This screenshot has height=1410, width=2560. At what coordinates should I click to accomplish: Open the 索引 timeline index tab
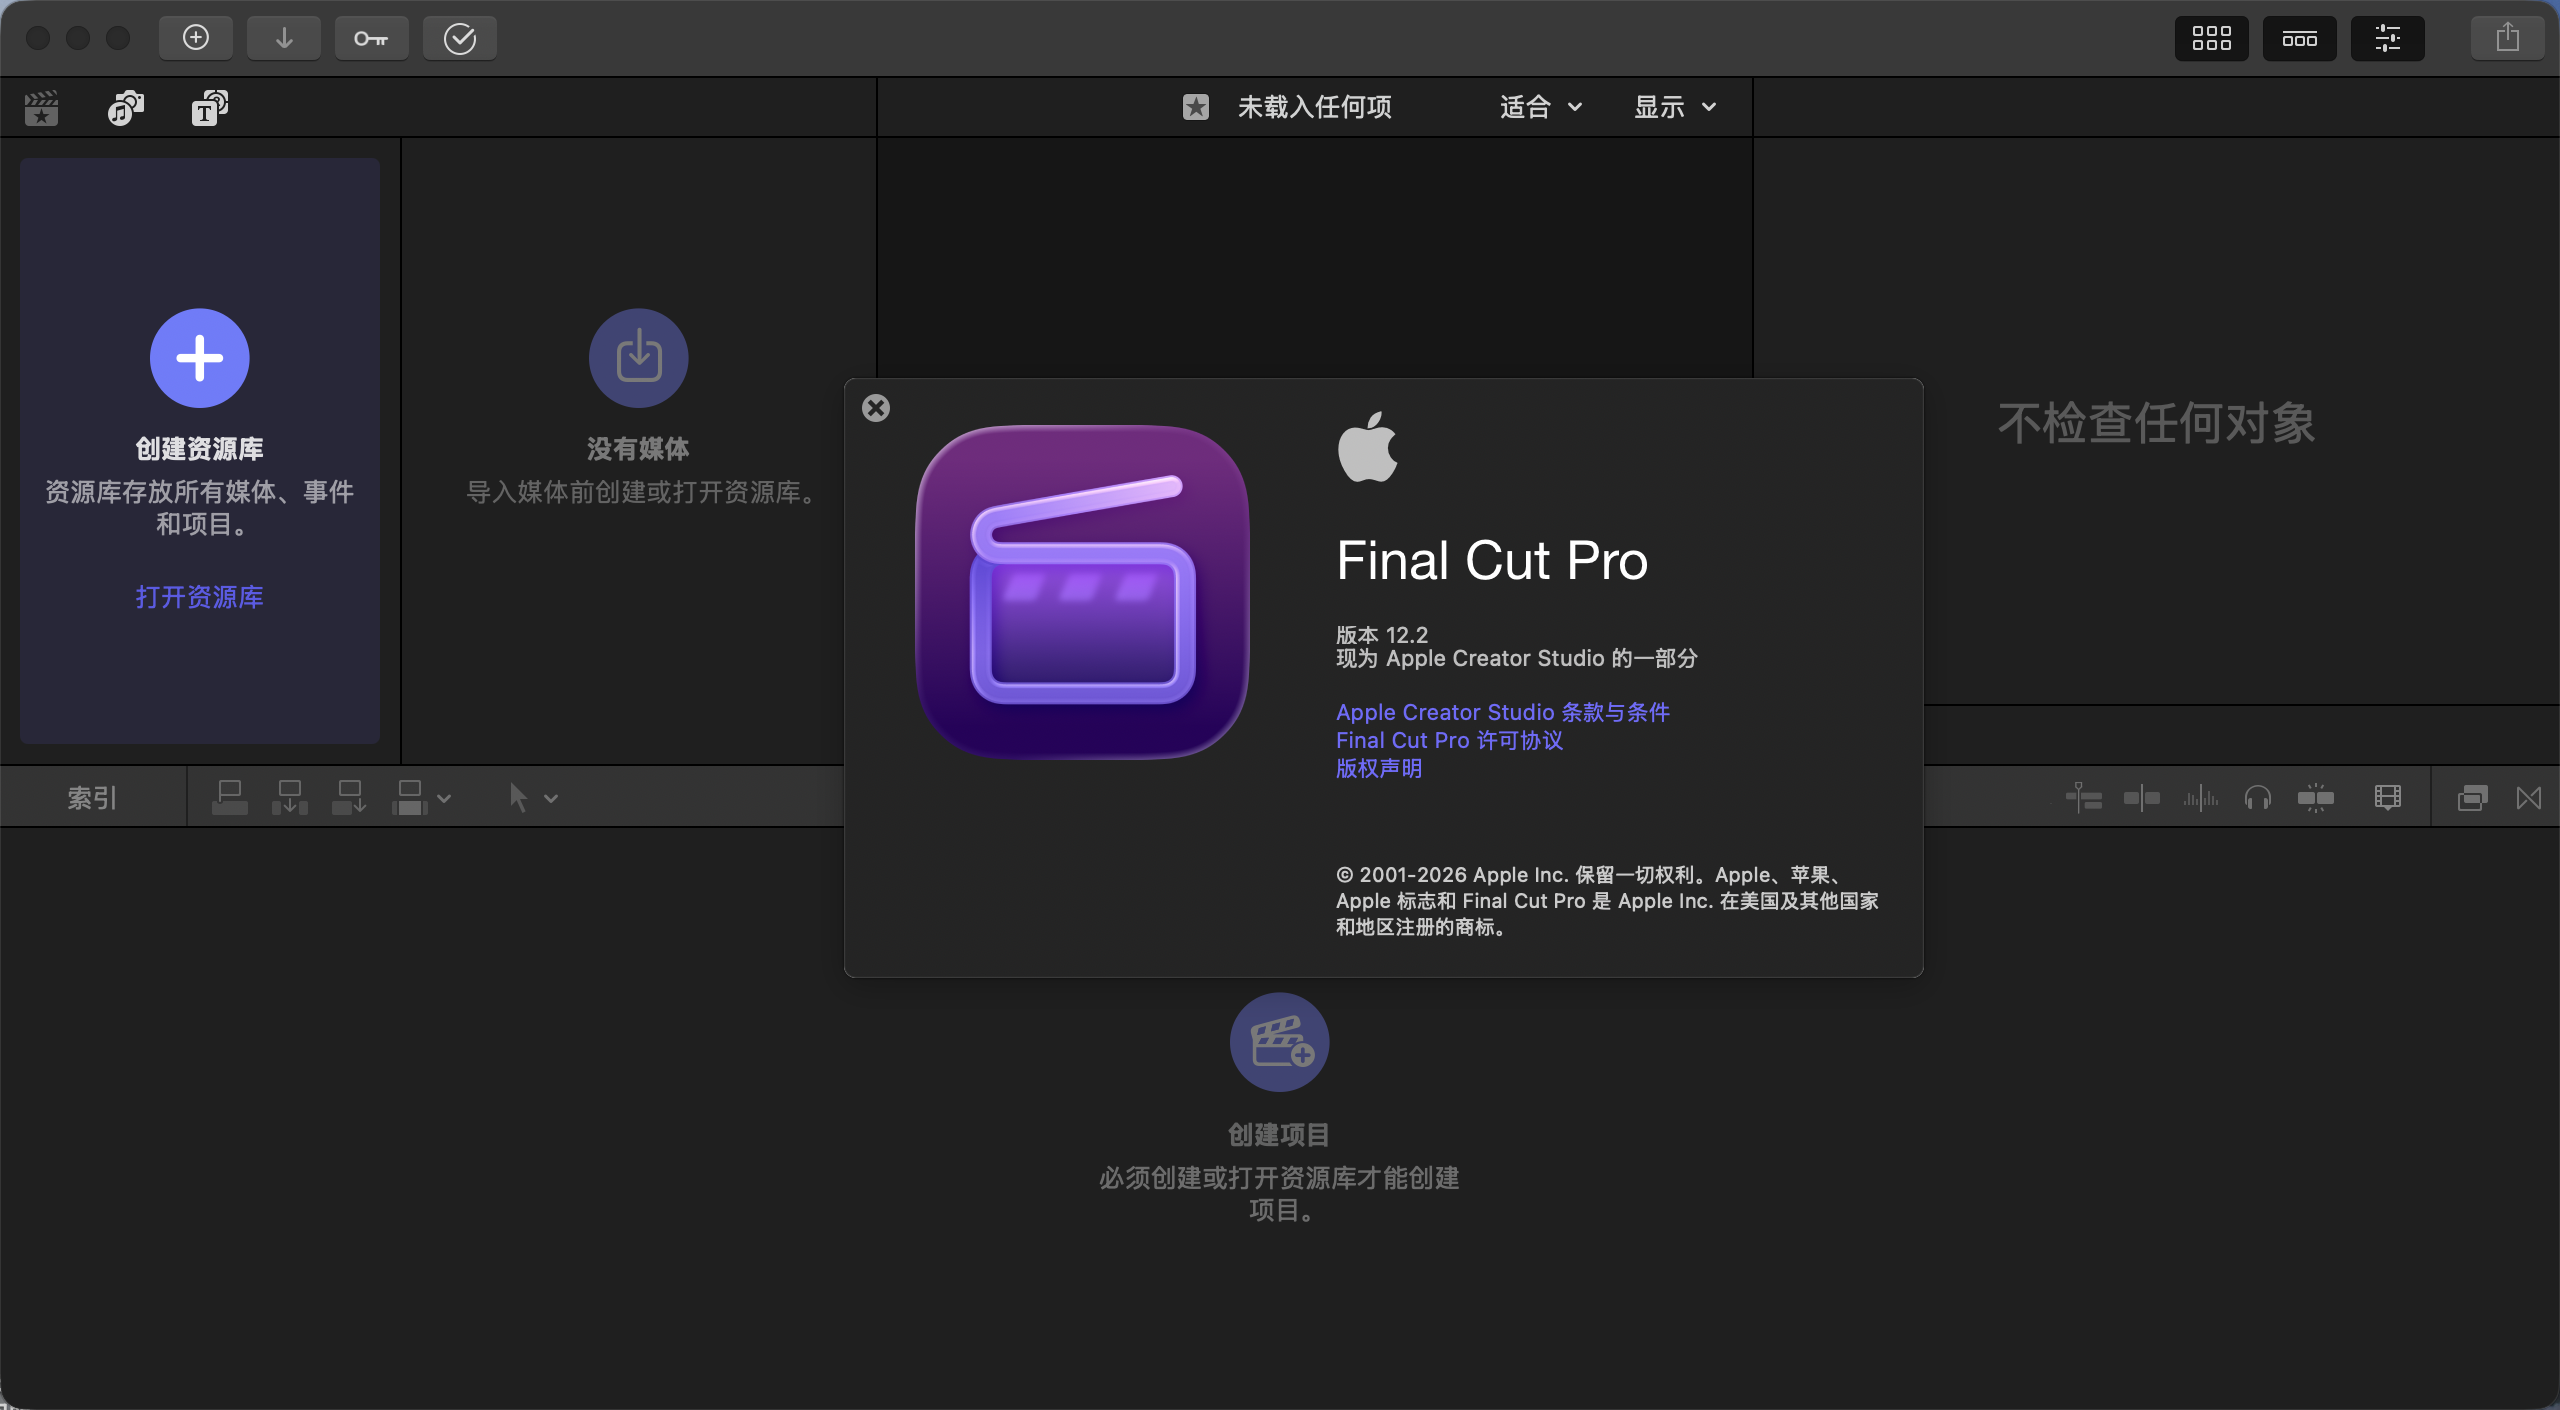click(92, 798)
